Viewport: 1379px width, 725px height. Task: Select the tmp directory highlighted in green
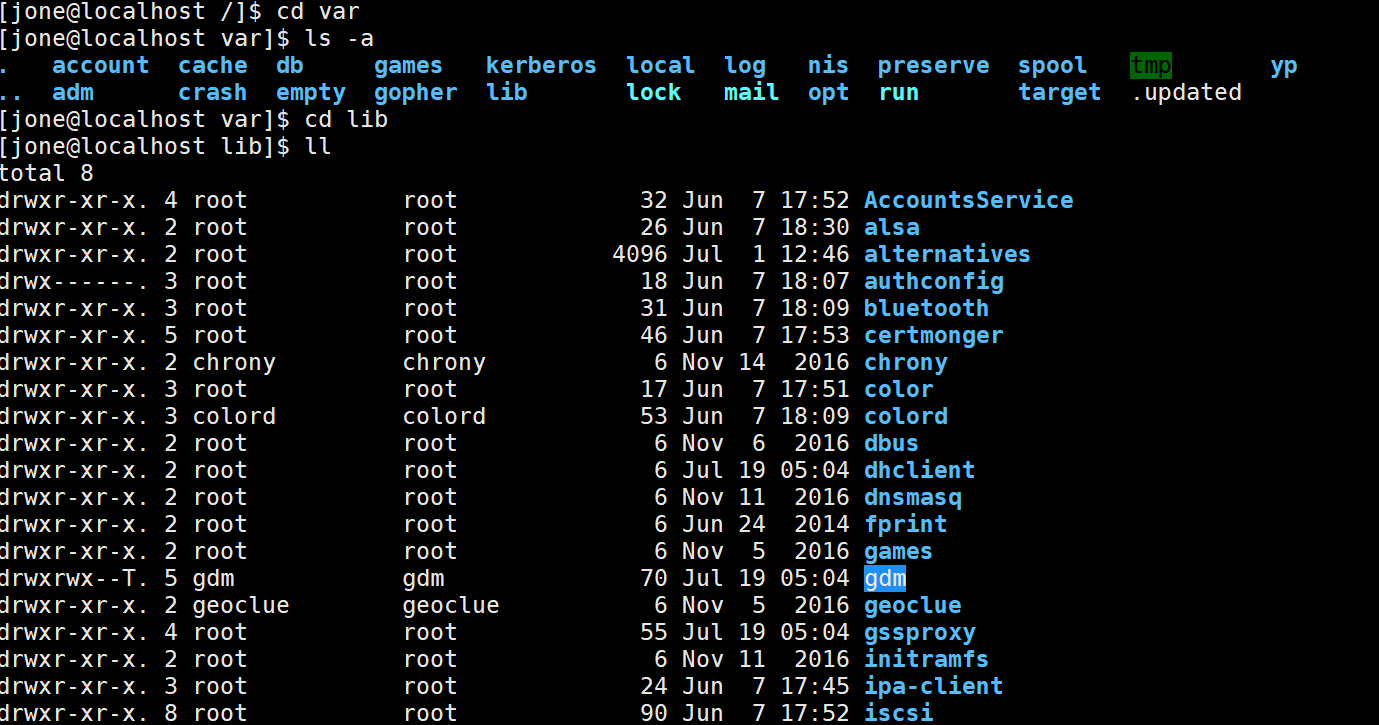(1149, 65)
